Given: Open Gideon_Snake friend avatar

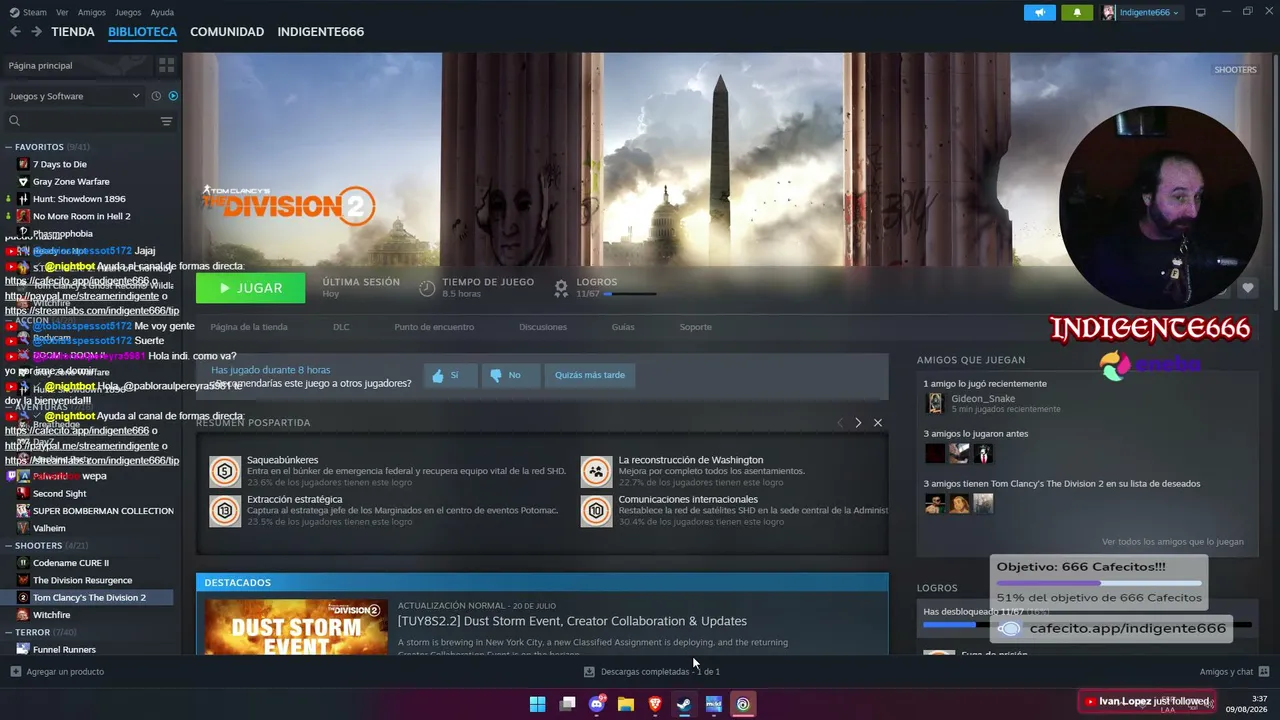Looking at the screenshot, I should (x=935, y=403).
